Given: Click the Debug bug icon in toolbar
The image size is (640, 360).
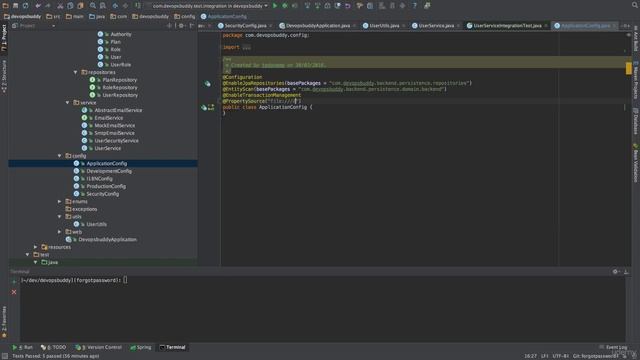Looking at the screenshot, I should (285, 6).
